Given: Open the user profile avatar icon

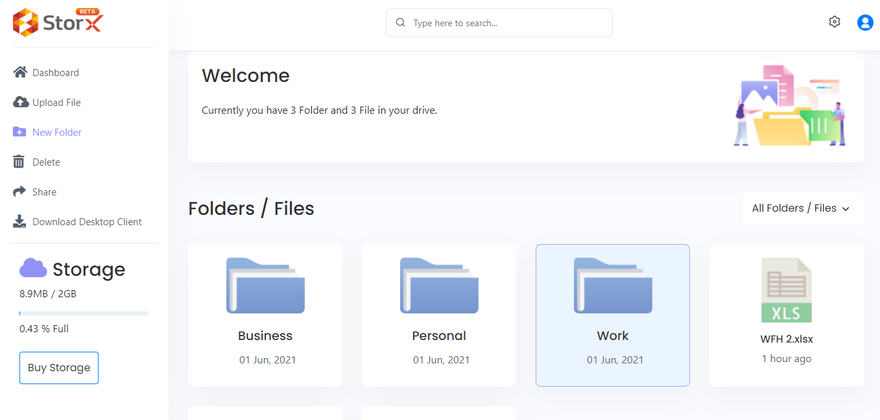Looking at the screenshot, I should [865, 23].
